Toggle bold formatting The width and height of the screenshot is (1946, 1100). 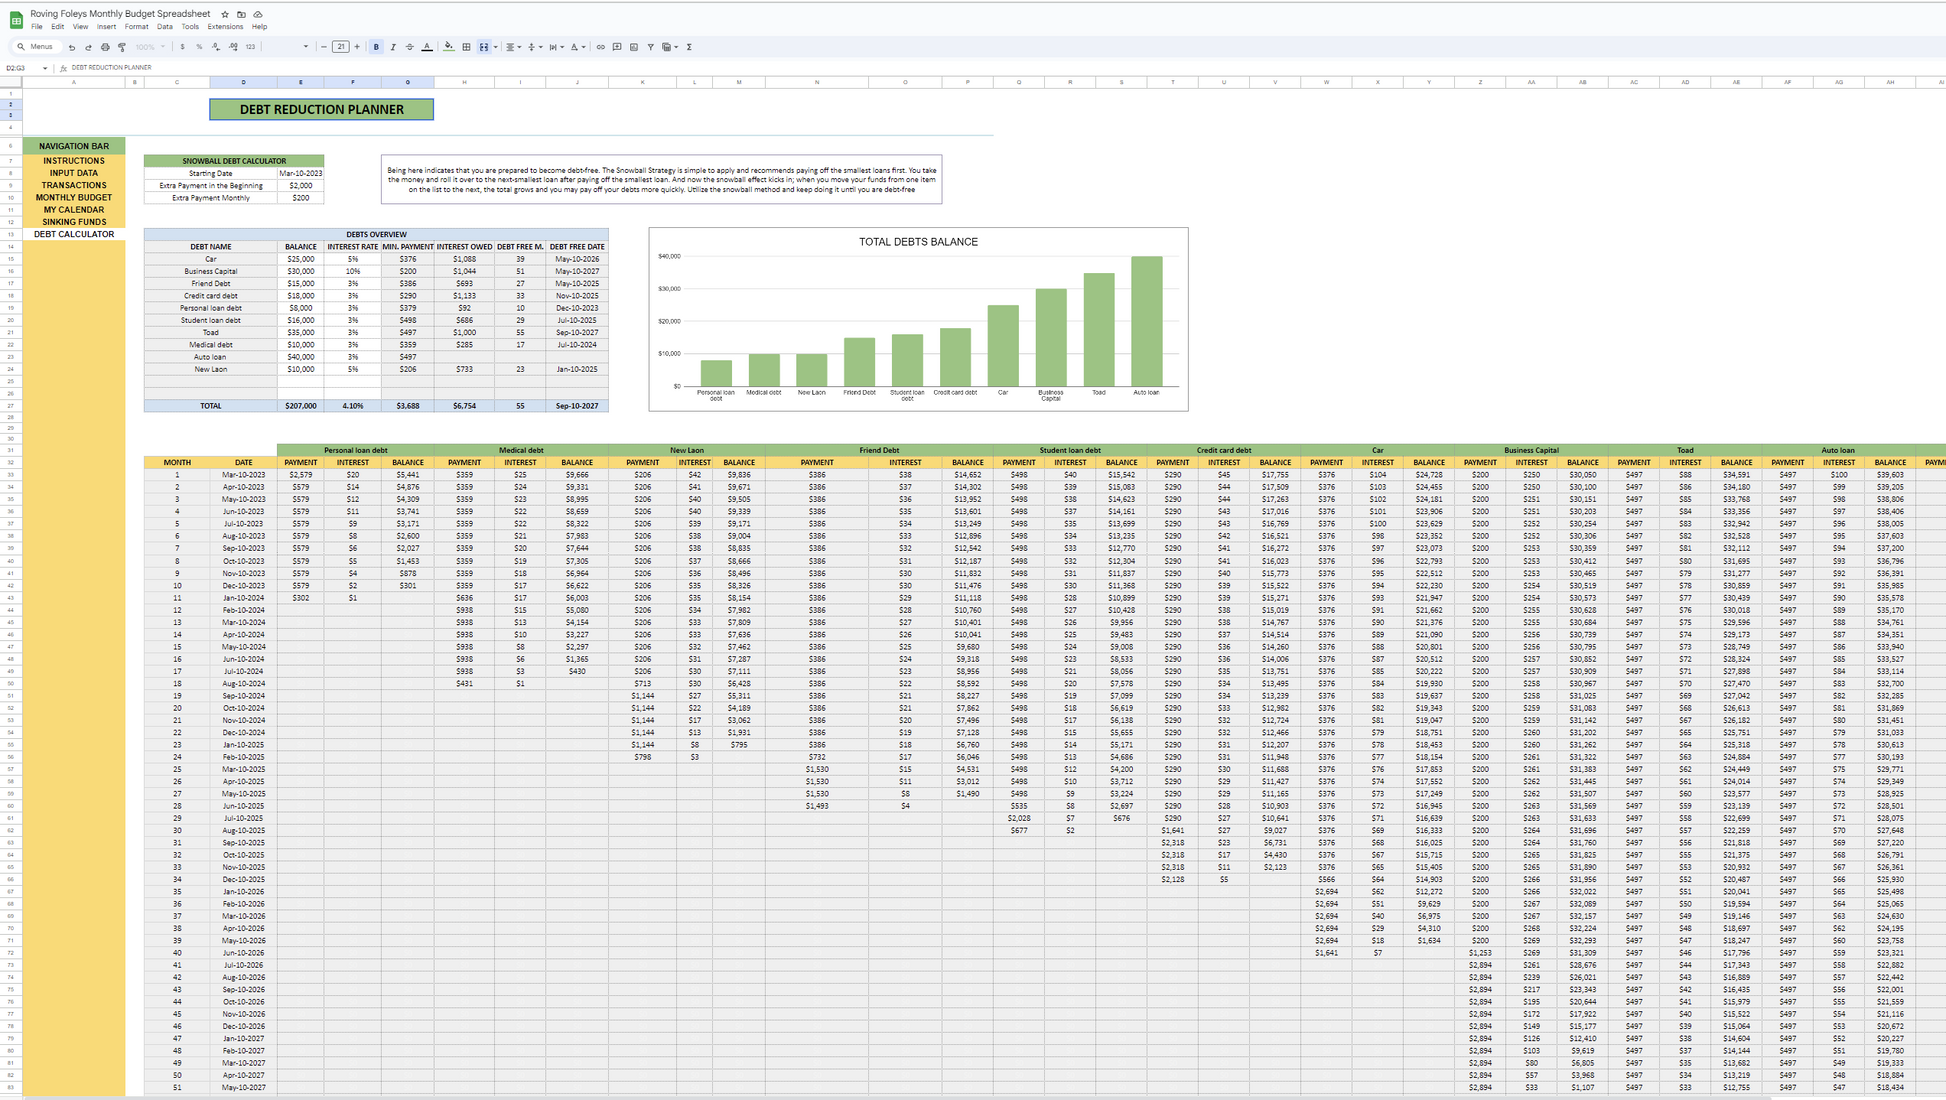(x=376, y=47)
